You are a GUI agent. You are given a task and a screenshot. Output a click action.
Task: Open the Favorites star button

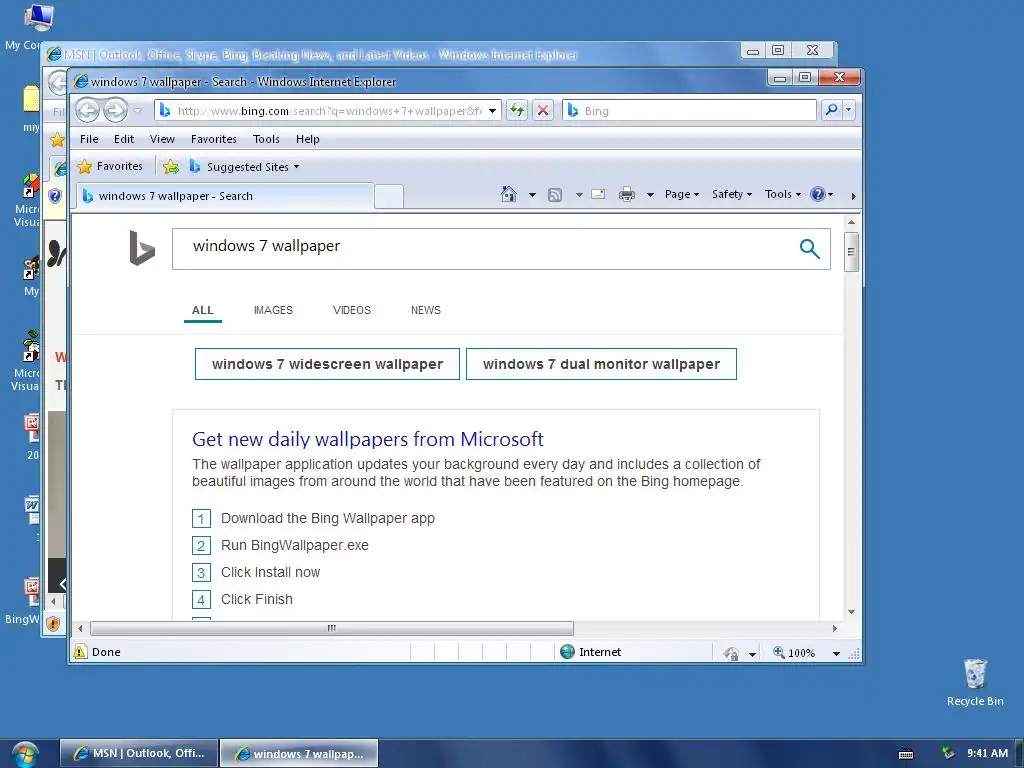coord(110,167)
